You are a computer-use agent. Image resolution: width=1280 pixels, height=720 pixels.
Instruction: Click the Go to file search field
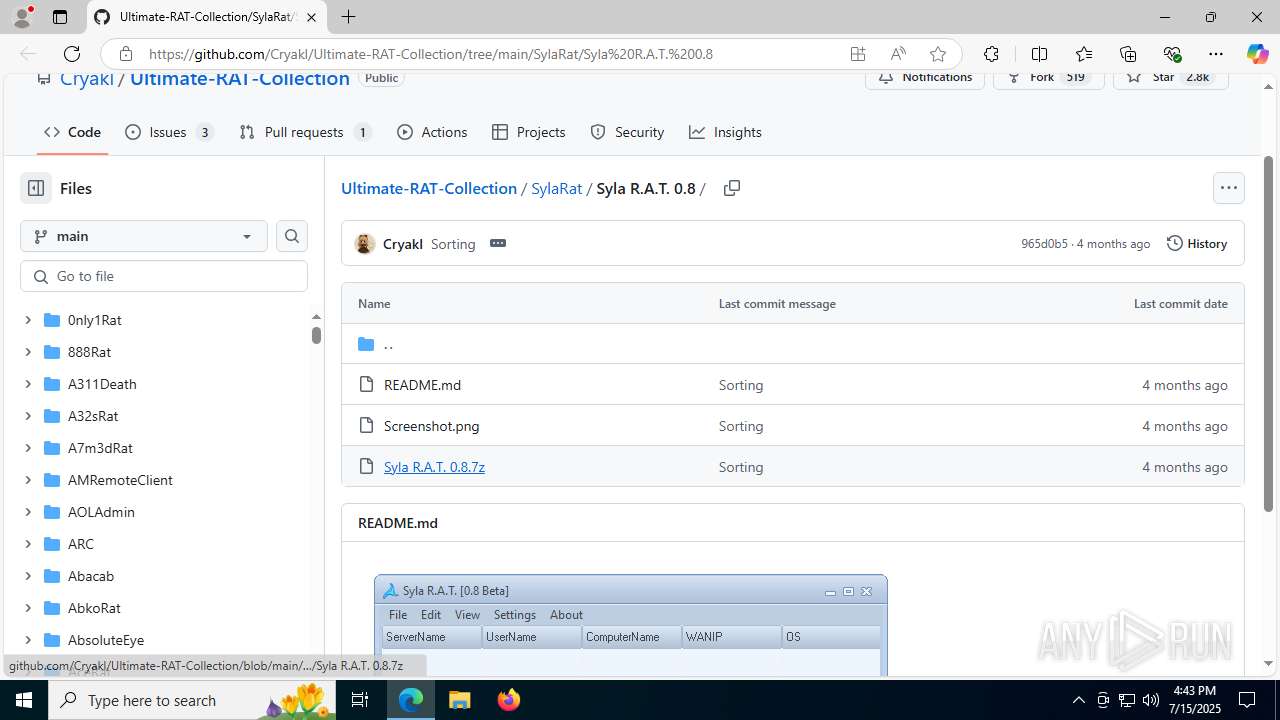coord(164,276)
